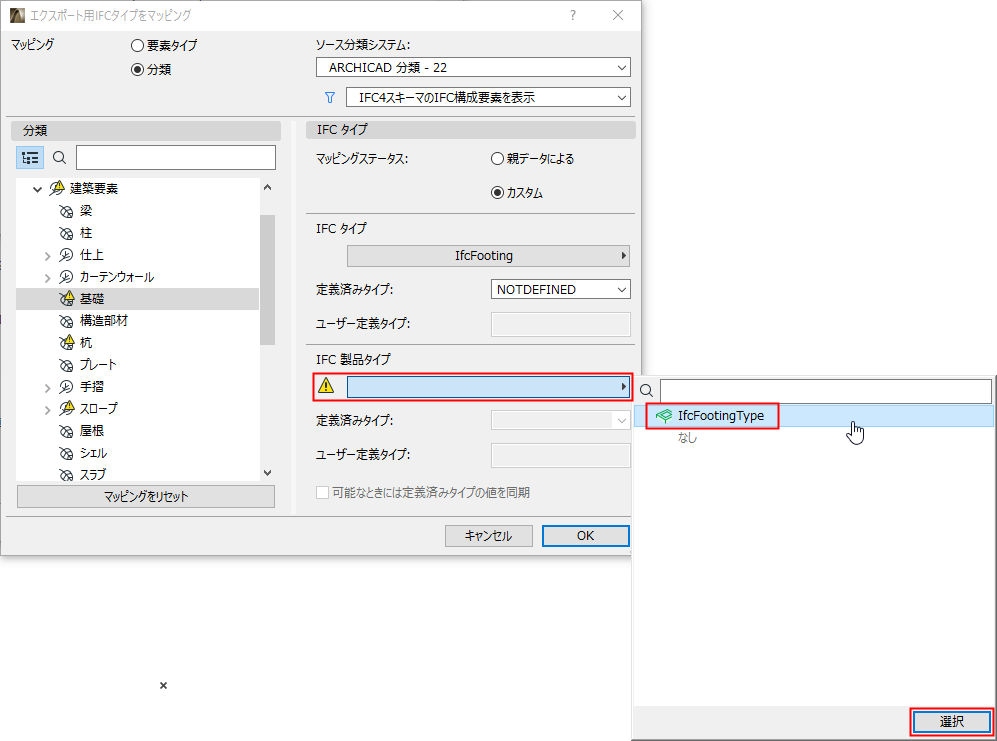Image resolution: width=997 pixels, height=741 pixels.
Task: Click the 建築要素 warning classification icon
Action: point(57,188)
